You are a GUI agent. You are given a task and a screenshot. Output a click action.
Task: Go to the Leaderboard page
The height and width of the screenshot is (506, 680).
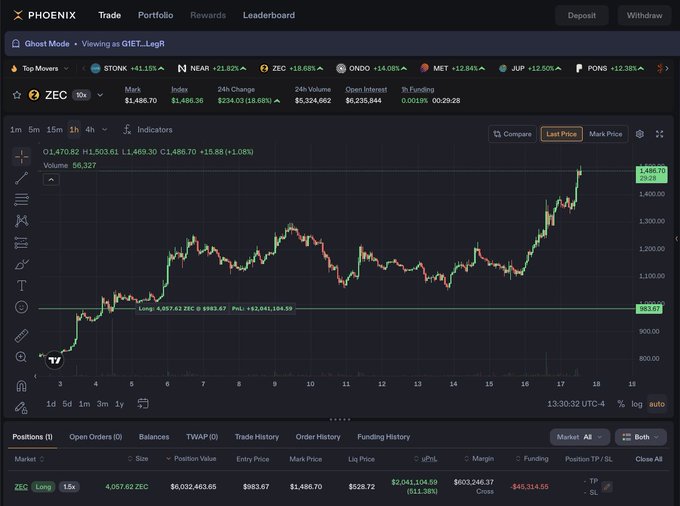(269, 15)
